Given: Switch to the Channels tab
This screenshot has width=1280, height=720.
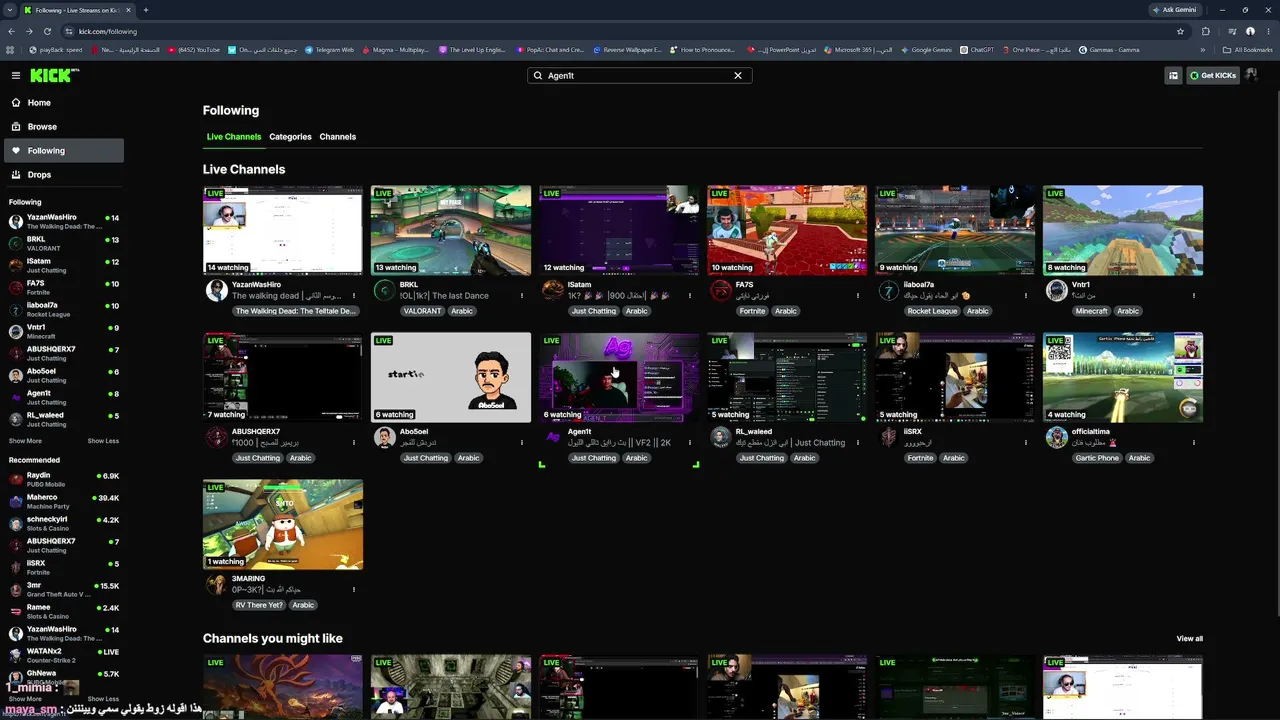Looking at the screenshot, I should pos(338,137).
